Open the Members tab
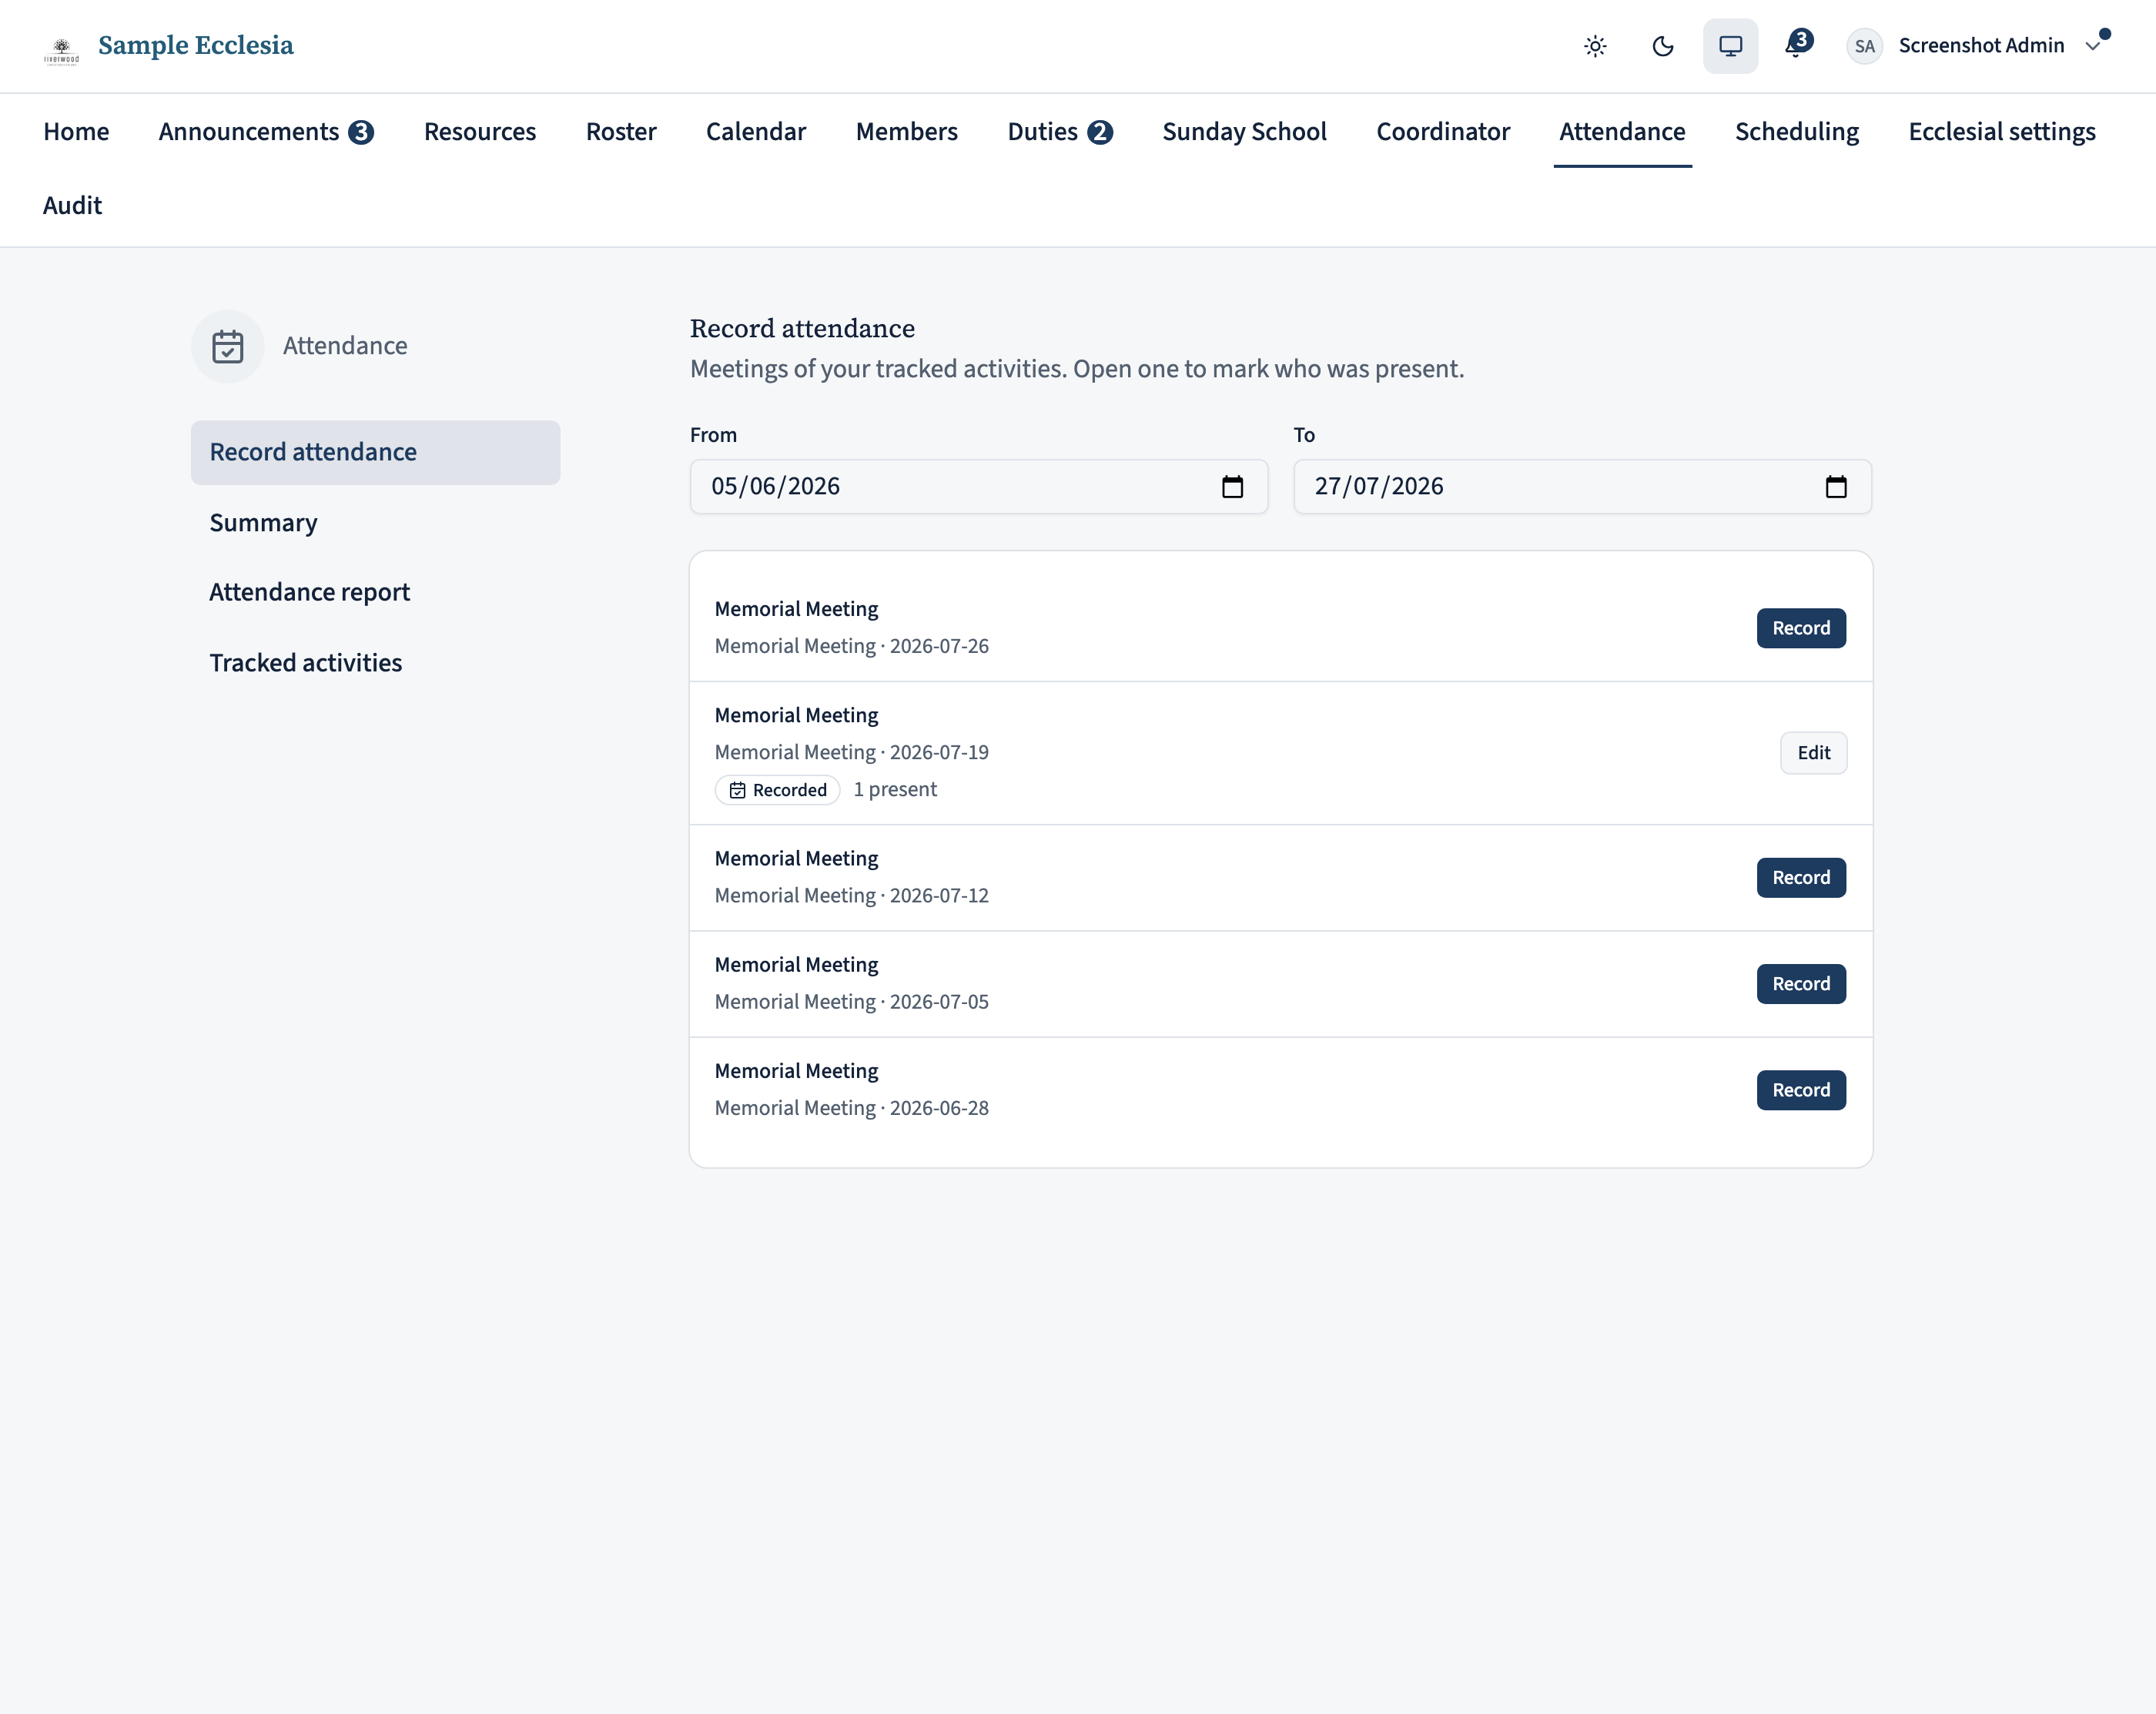Image resolution: width=2156 pixels, height=1714 pixels. click(x=907, y=132)
